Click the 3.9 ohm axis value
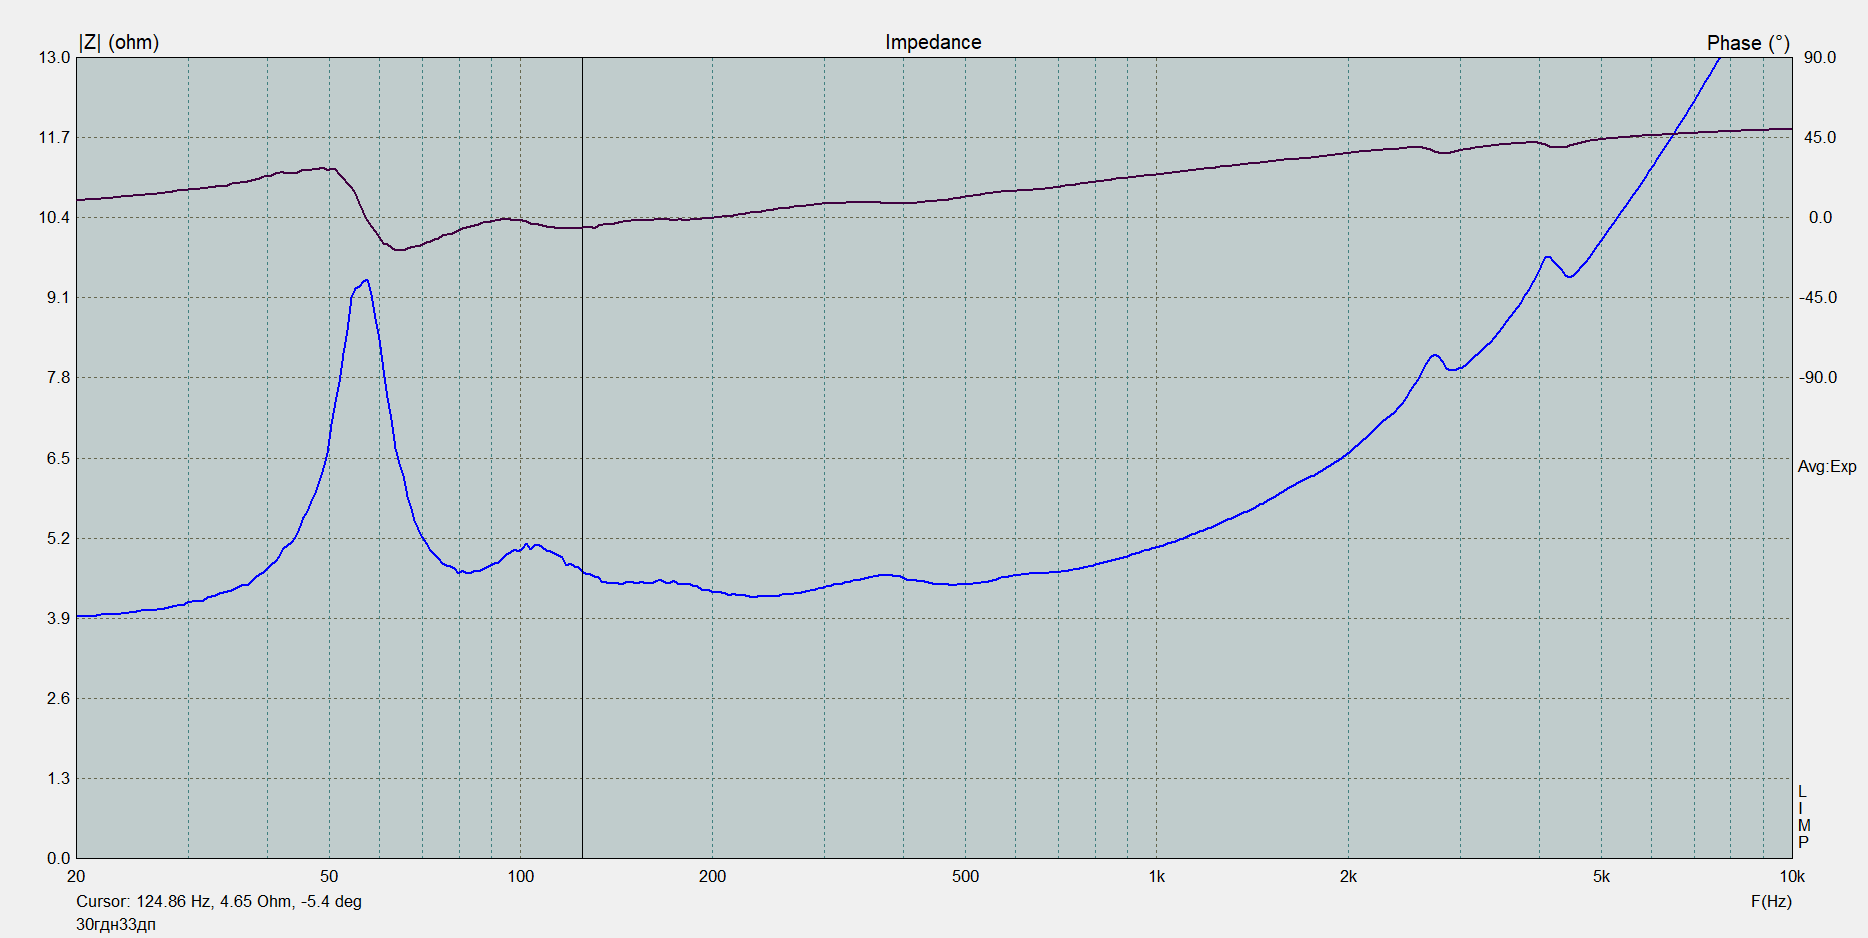The height and width of the screenshot is (938, 1868). coord(58,618)
